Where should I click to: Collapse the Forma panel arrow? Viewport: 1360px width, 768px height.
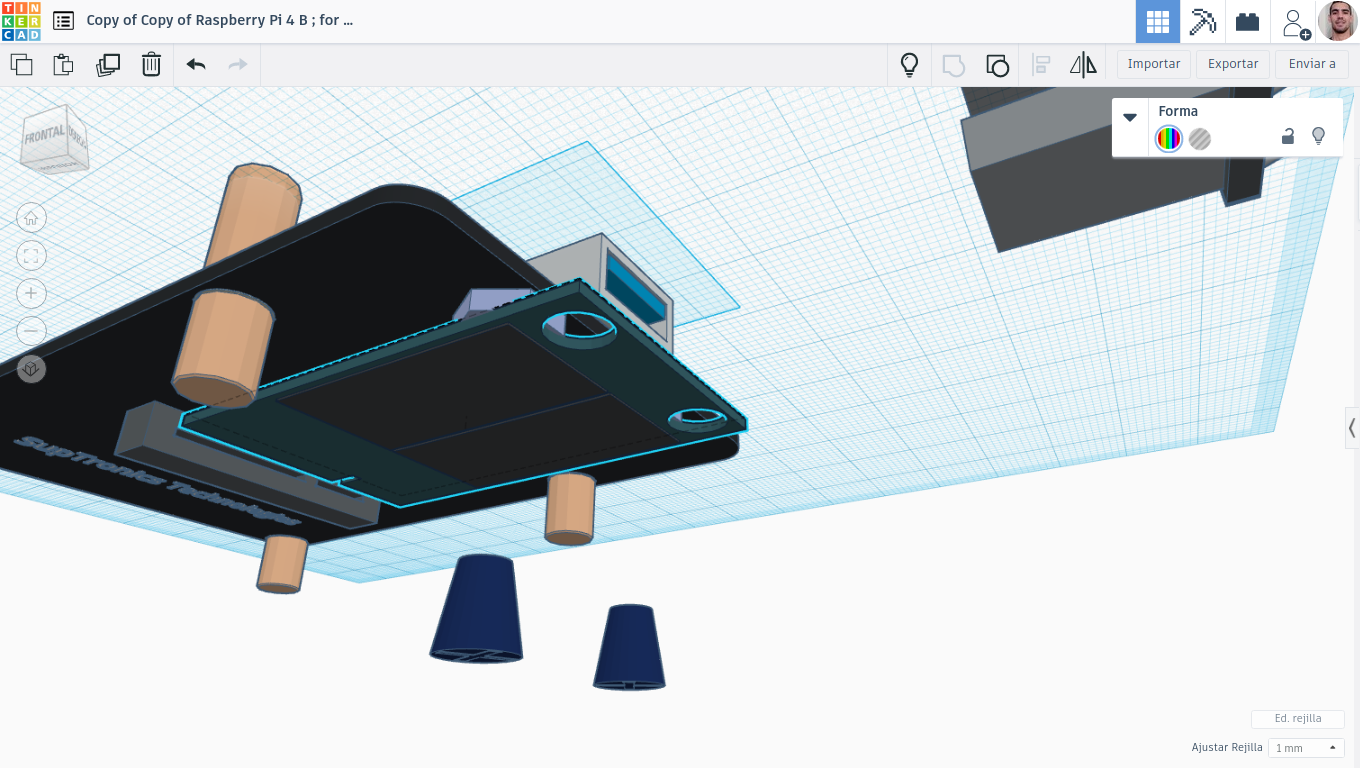1130,117
